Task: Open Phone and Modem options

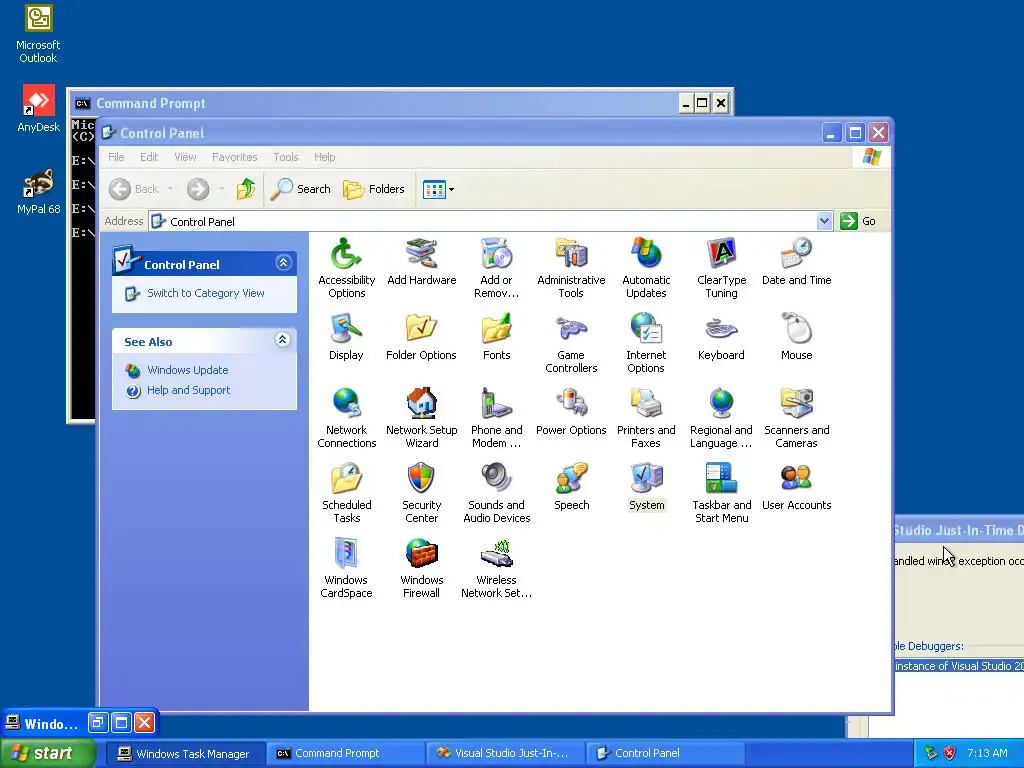Action: (x=496, y=418)
